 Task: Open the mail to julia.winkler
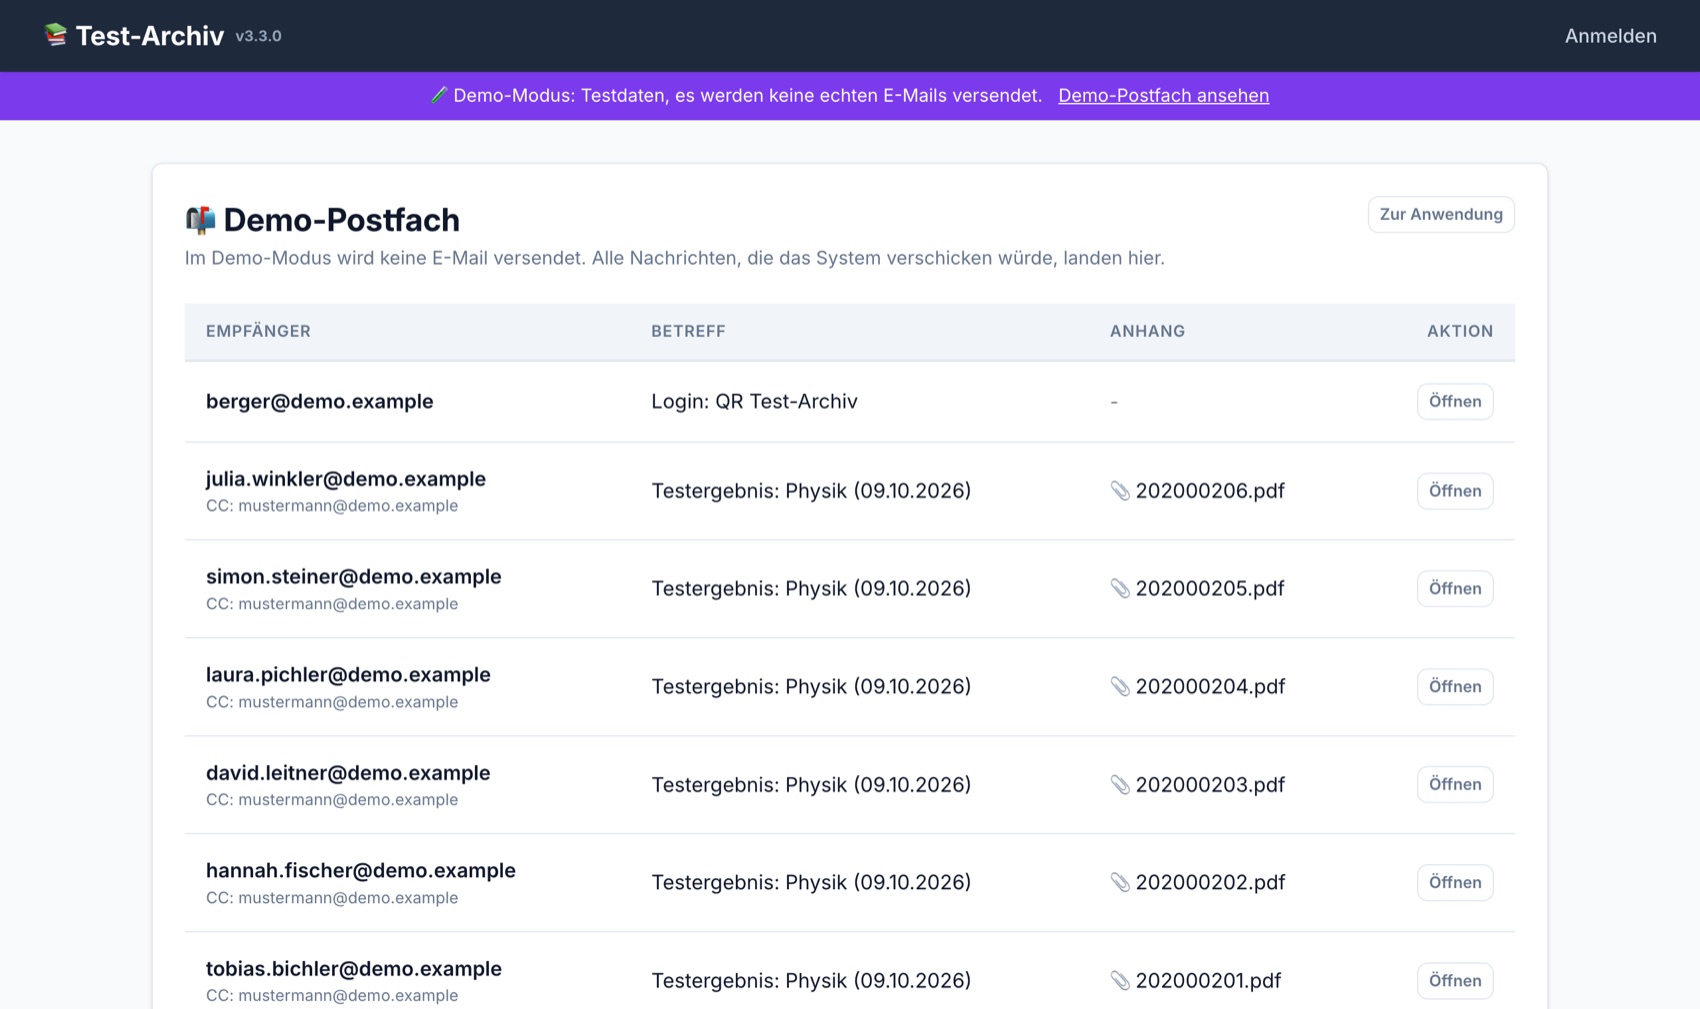click(1455, 491)
